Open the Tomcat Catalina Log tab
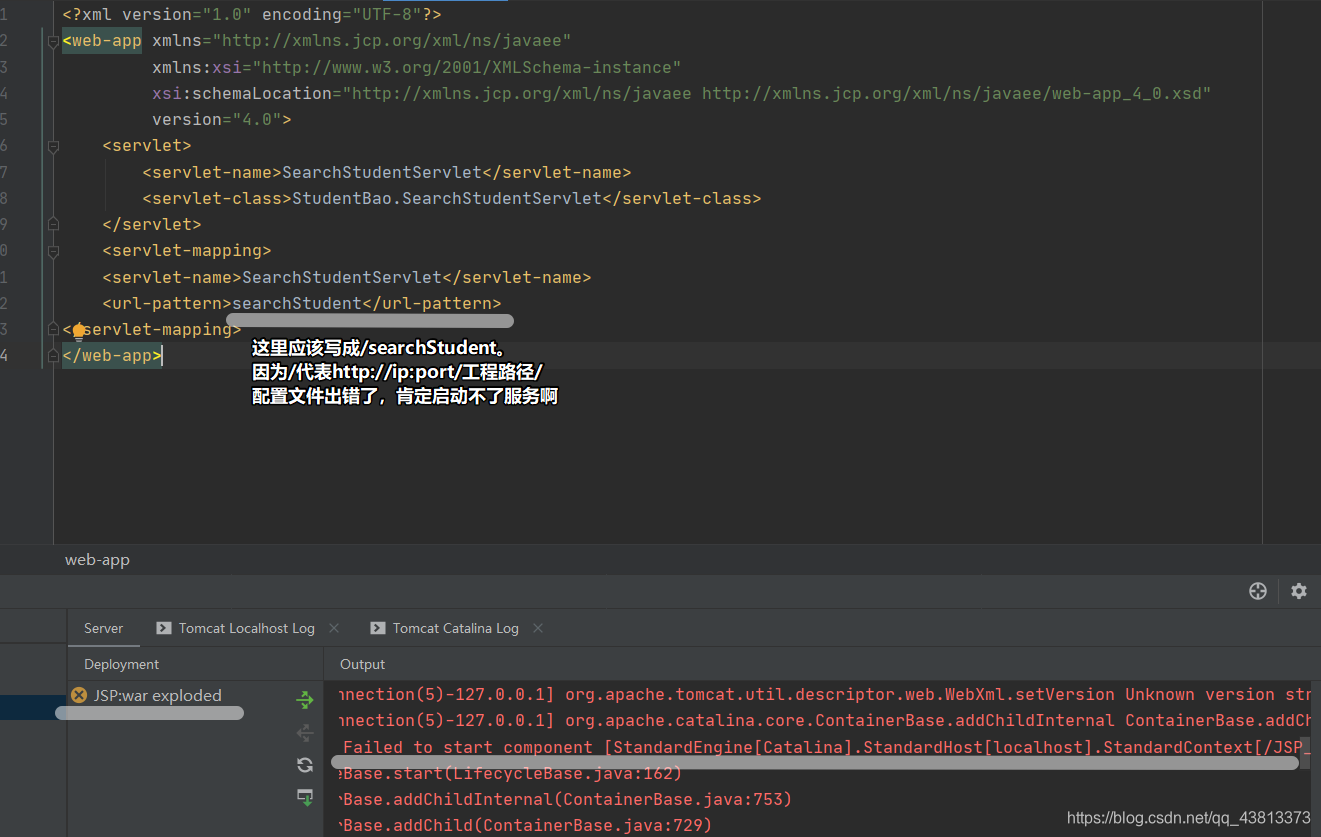Image resolution: width=1321 pixels, height=837 pixels. [456, 628]
